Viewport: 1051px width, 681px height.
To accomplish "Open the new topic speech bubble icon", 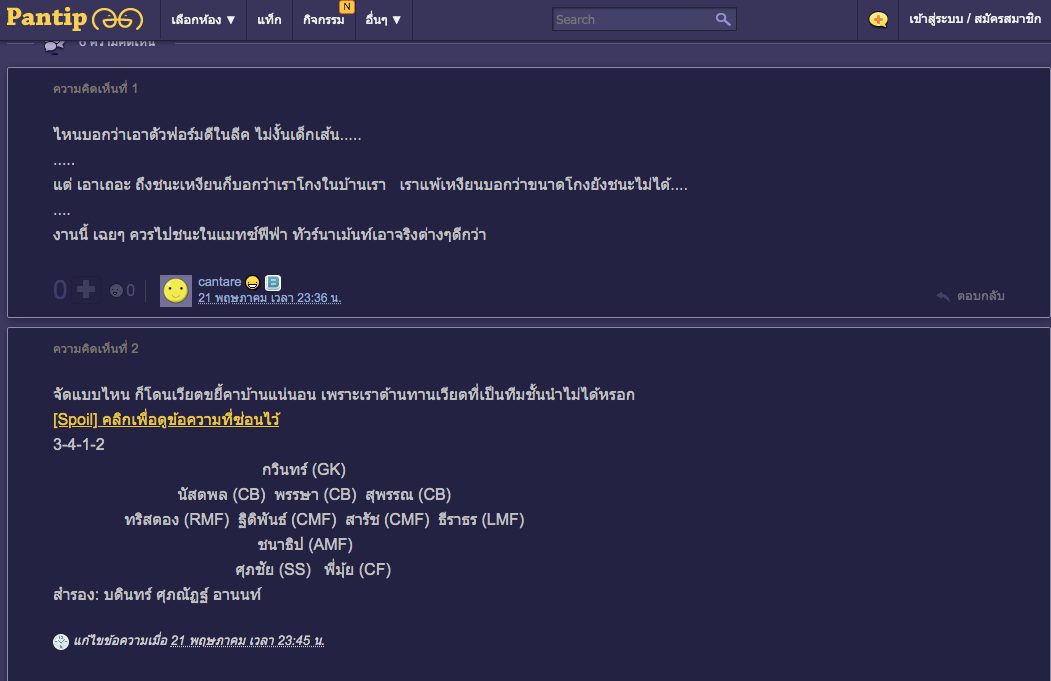I will [878, 19].
